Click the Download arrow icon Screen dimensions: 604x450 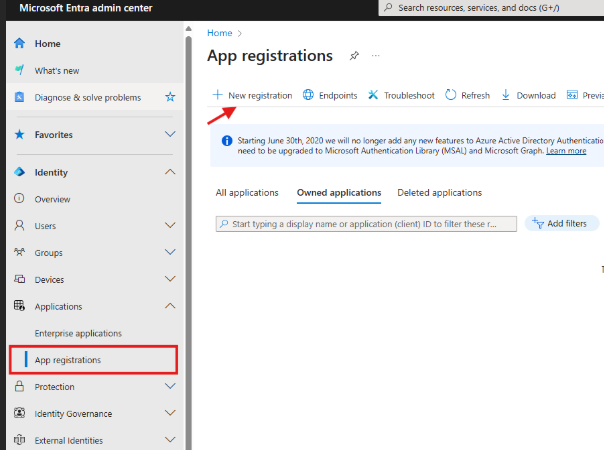(506, 95)
